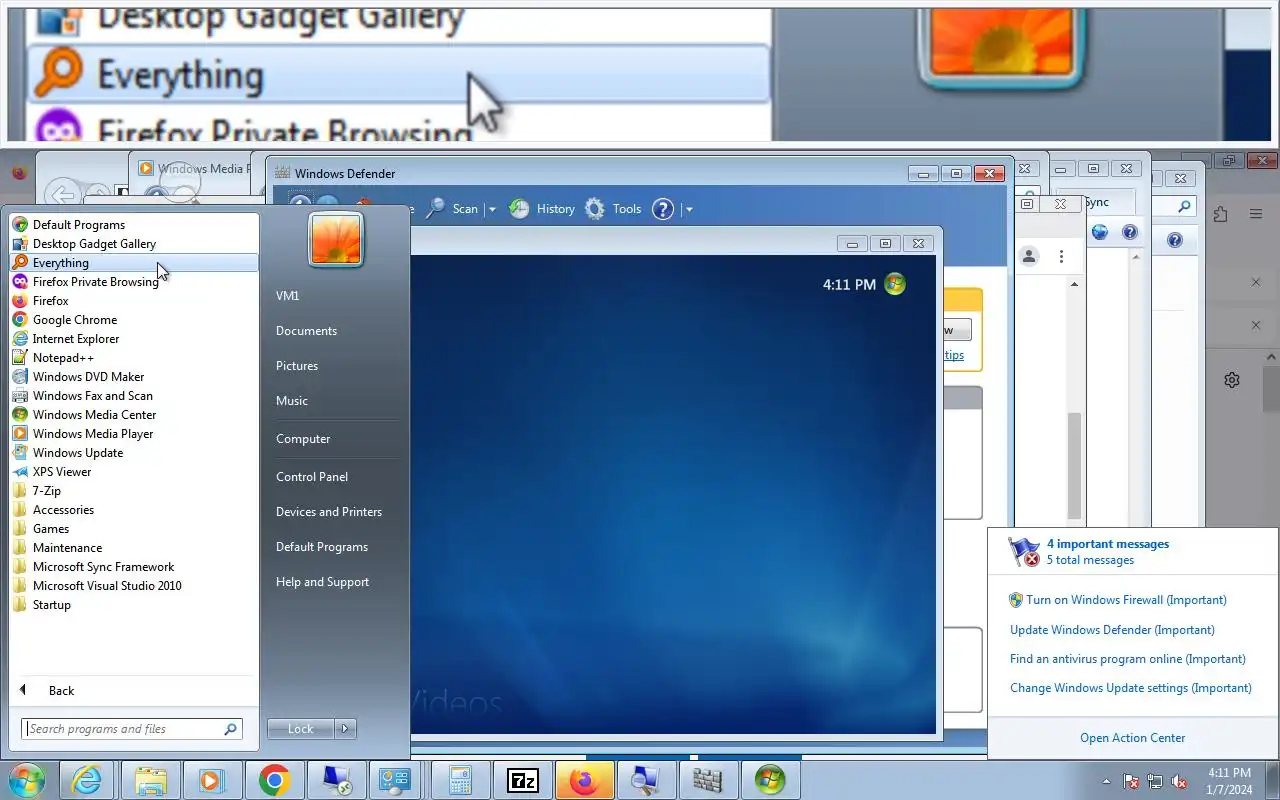The image size is (1280, 800).
Task: Click the Lock button
Action: pyautogui.click(x=301, y=729)
